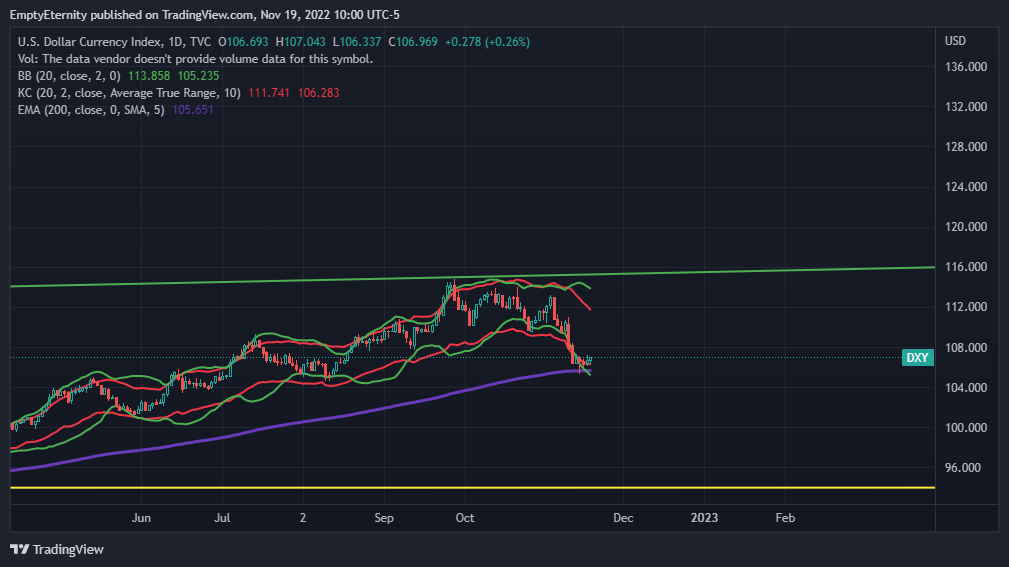The image size is (1009, 567).
Task: Click the Vol data vendor notice text
Action: click(195, 59)
